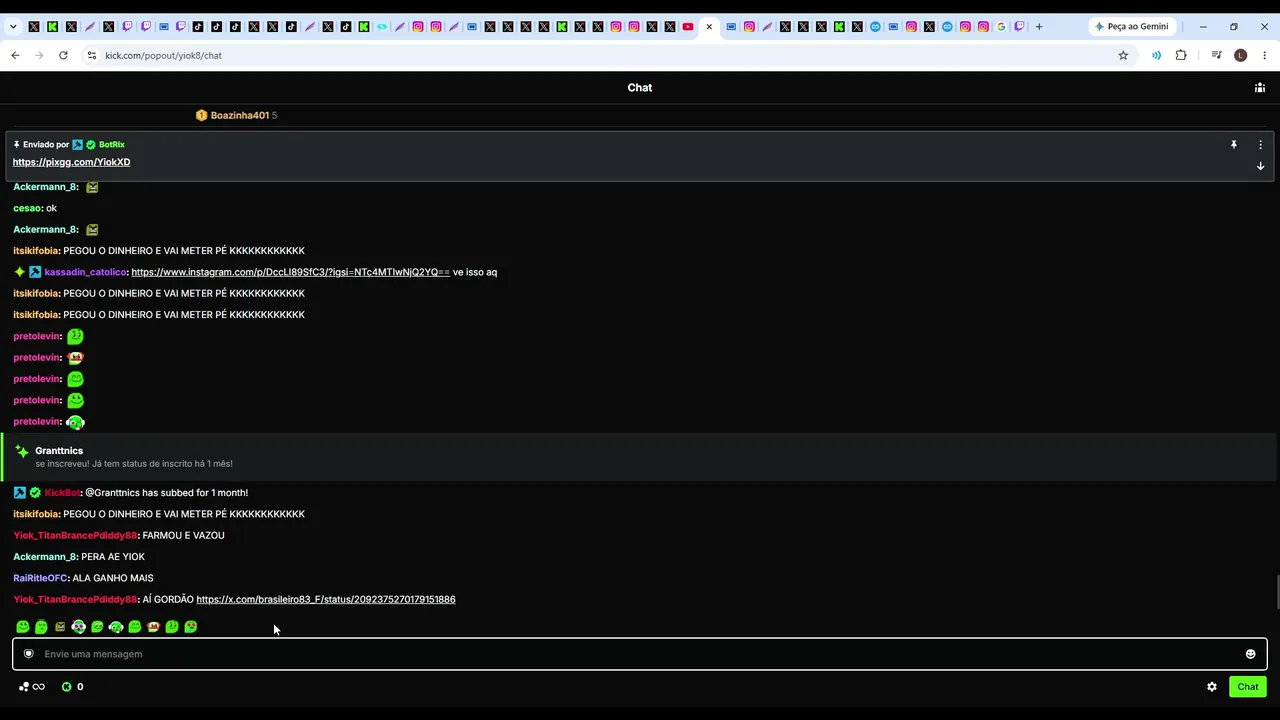Viewport: 1280px width, 720px height.
Task: Focus the 'Envie uma mensagem' input field
Action: pyautogui.click(x=640, y=654)
